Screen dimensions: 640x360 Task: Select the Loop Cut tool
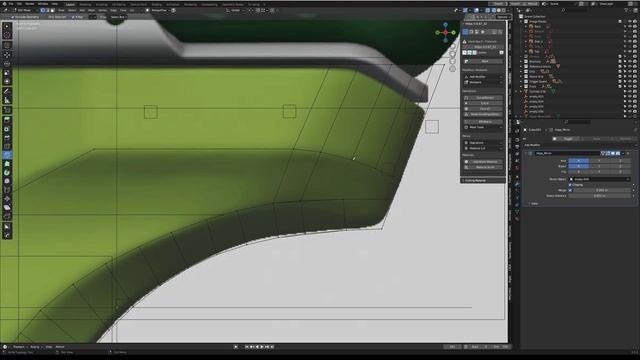click(x=7, y=146)
